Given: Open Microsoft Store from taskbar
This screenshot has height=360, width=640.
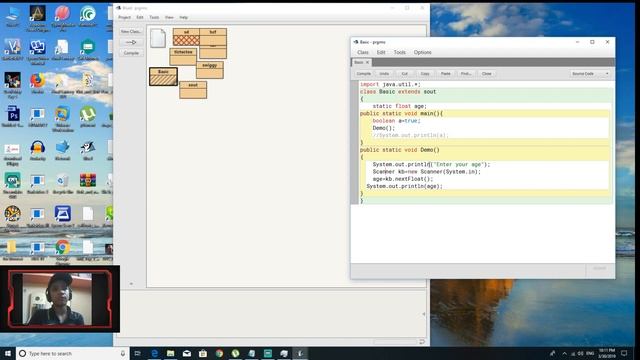Looking at the screenshot, I should tap(203, 353).
